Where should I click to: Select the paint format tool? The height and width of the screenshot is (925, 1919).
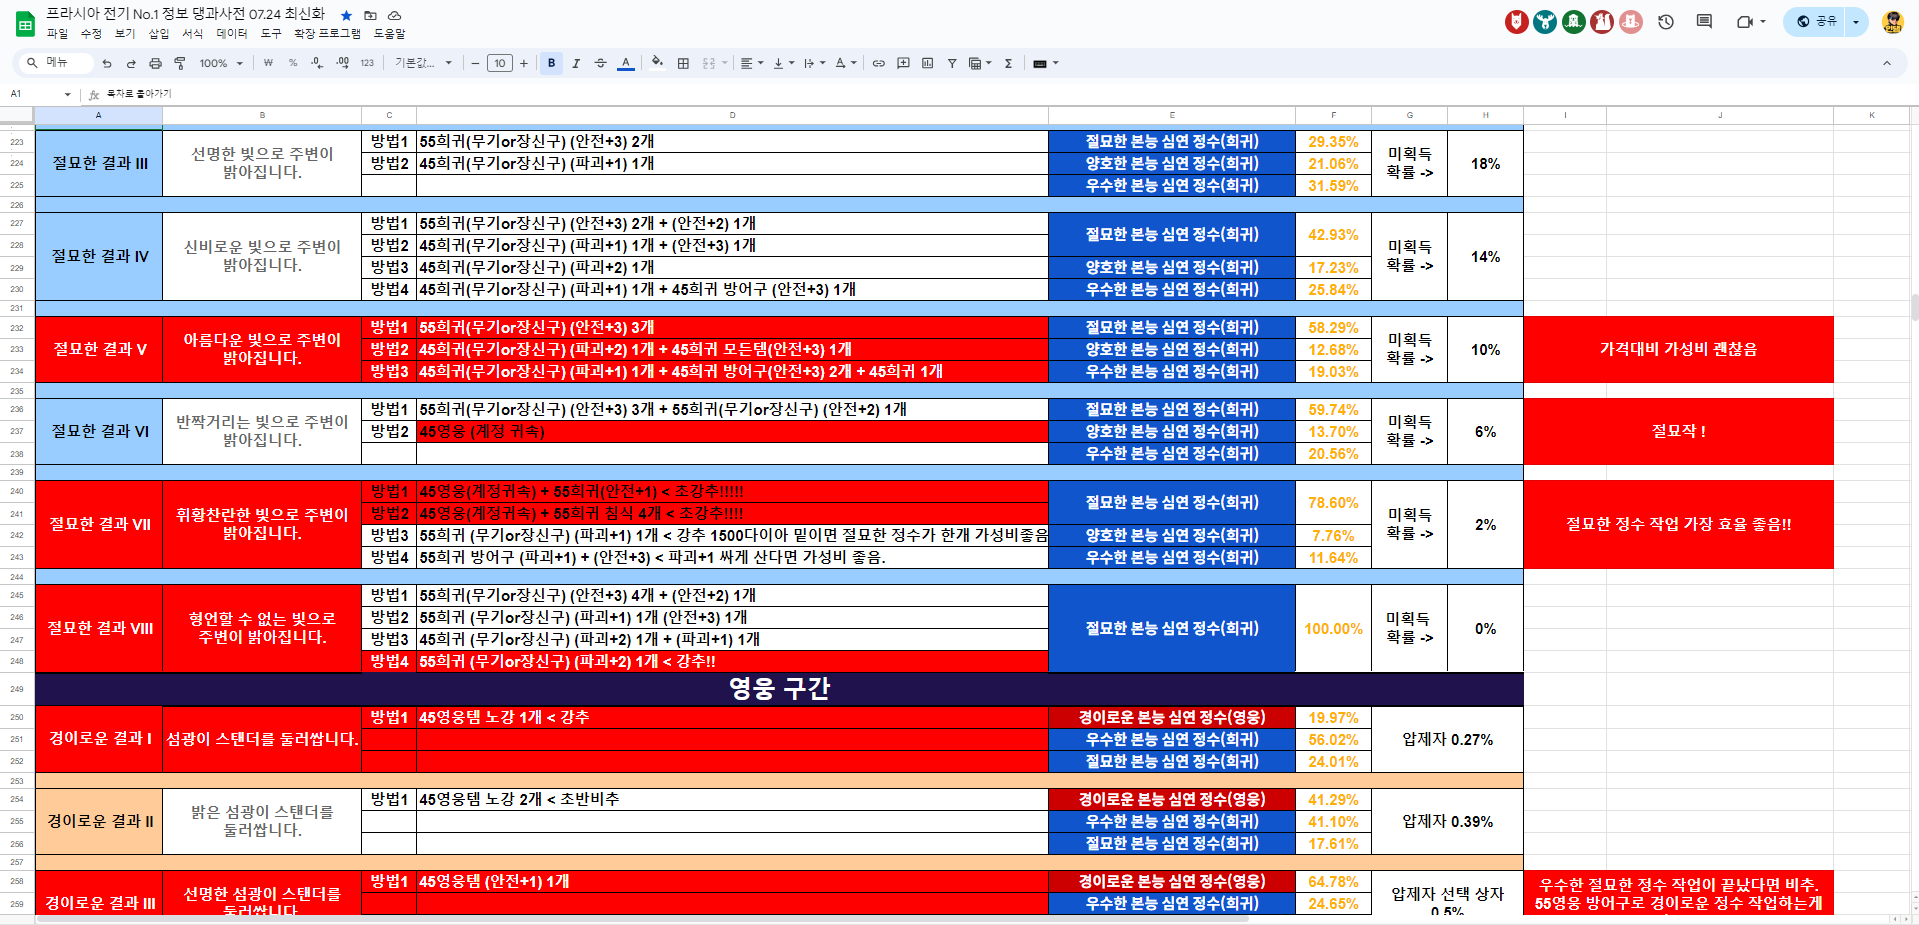tap(180, 63)
